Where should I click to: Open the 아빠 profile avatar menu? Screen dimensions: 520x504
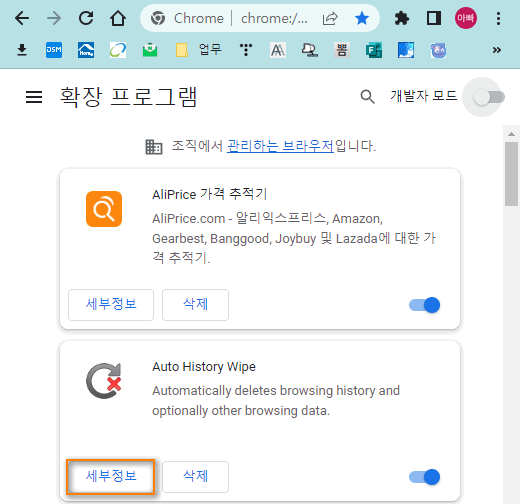[x=466, y=18]
